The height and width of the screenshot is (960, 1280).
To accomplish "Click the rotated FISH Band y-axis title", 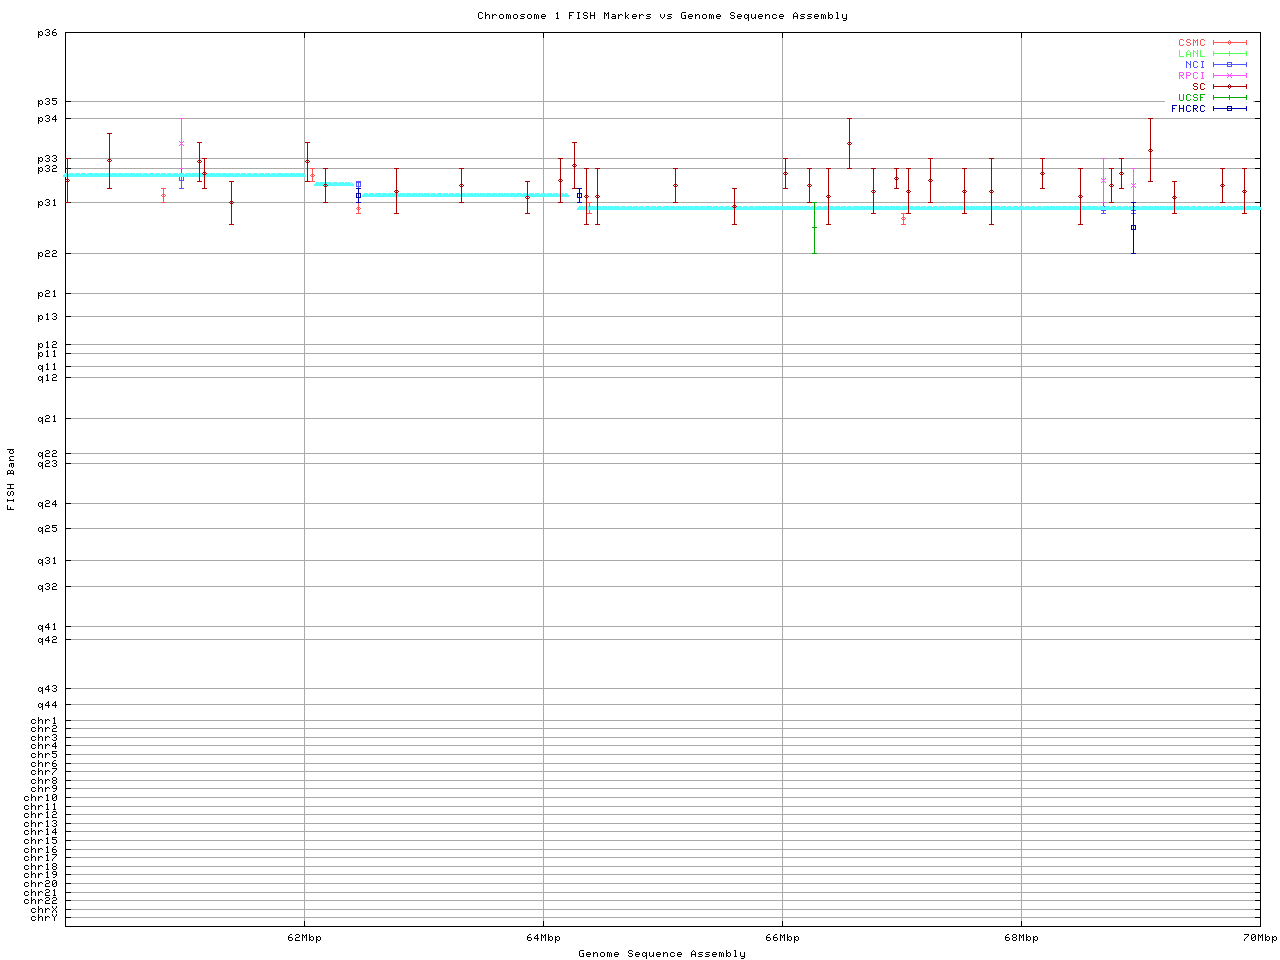I will click(11, 479).
